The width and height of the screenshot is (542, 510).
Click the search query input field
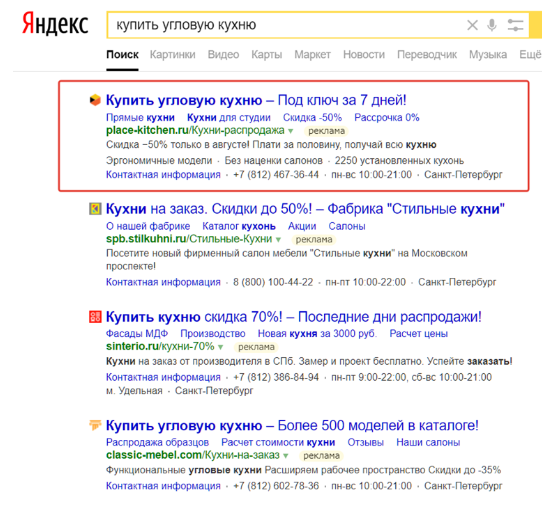pyautogui.click(x=287, y=25)
